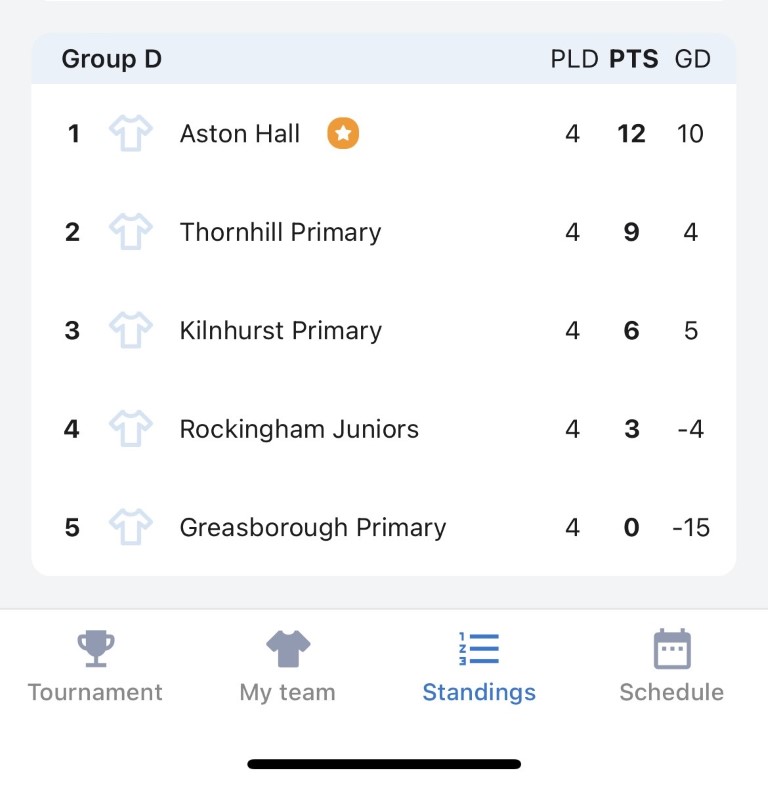Switch to the Tournament tab label

(x=95, y=692)
